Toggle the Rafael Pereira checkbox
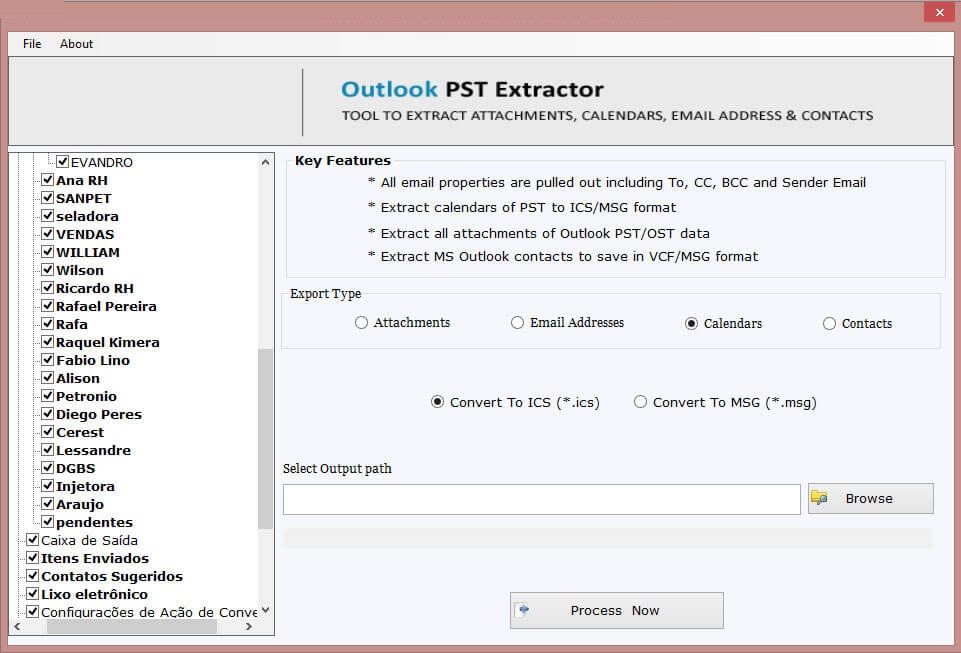 (x=48, y=305)
